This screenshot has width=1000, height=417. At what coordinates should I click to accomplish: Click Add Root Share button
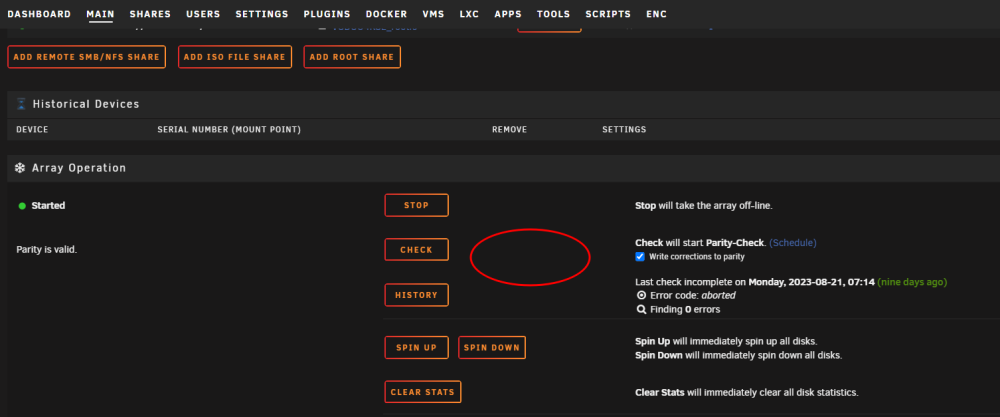(352, 57)
